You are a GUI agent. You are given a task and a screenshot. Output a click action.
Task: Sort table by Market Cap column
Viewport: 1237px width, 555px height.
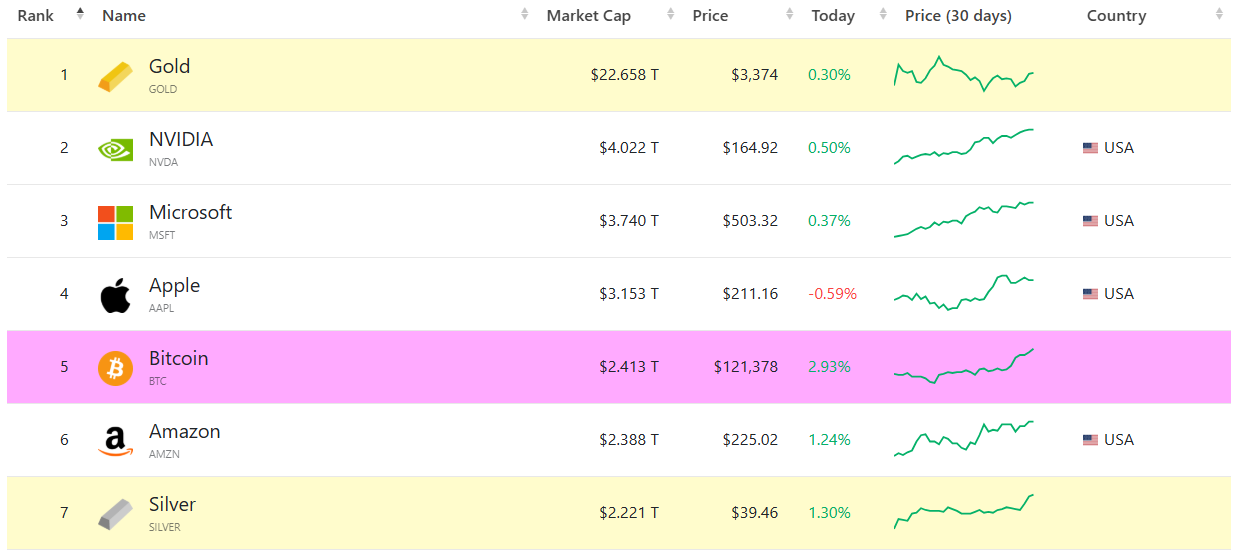coord(588,16)
